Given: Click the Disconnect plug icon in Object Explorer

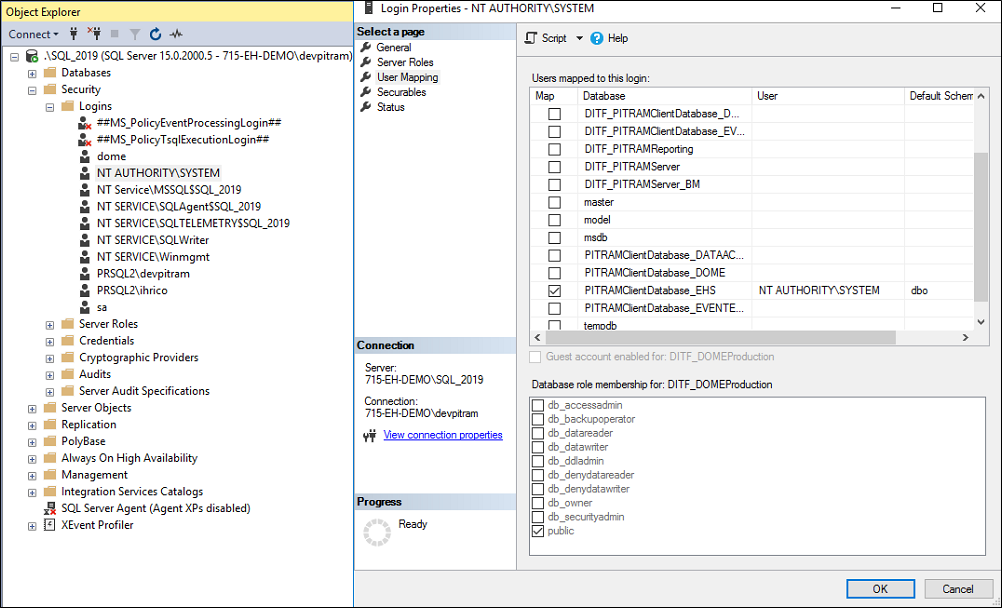Looking at the screenshot, I should pyautogui.click(x=94, y=34).
